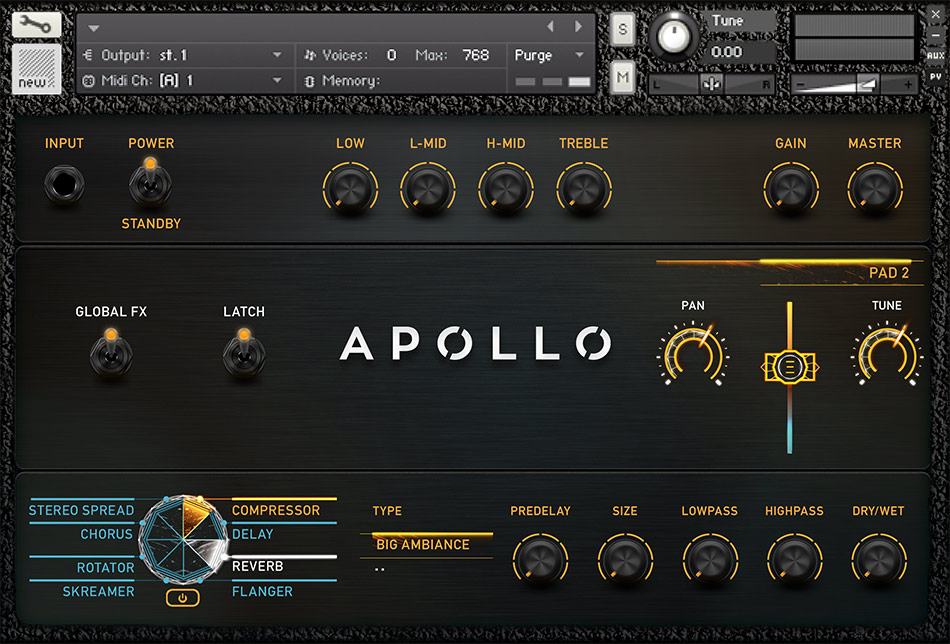Viewport: 950px width, 644px height.
Task: Toggle the POWER/STANDBY switch
Action: [x=150, y=183]
